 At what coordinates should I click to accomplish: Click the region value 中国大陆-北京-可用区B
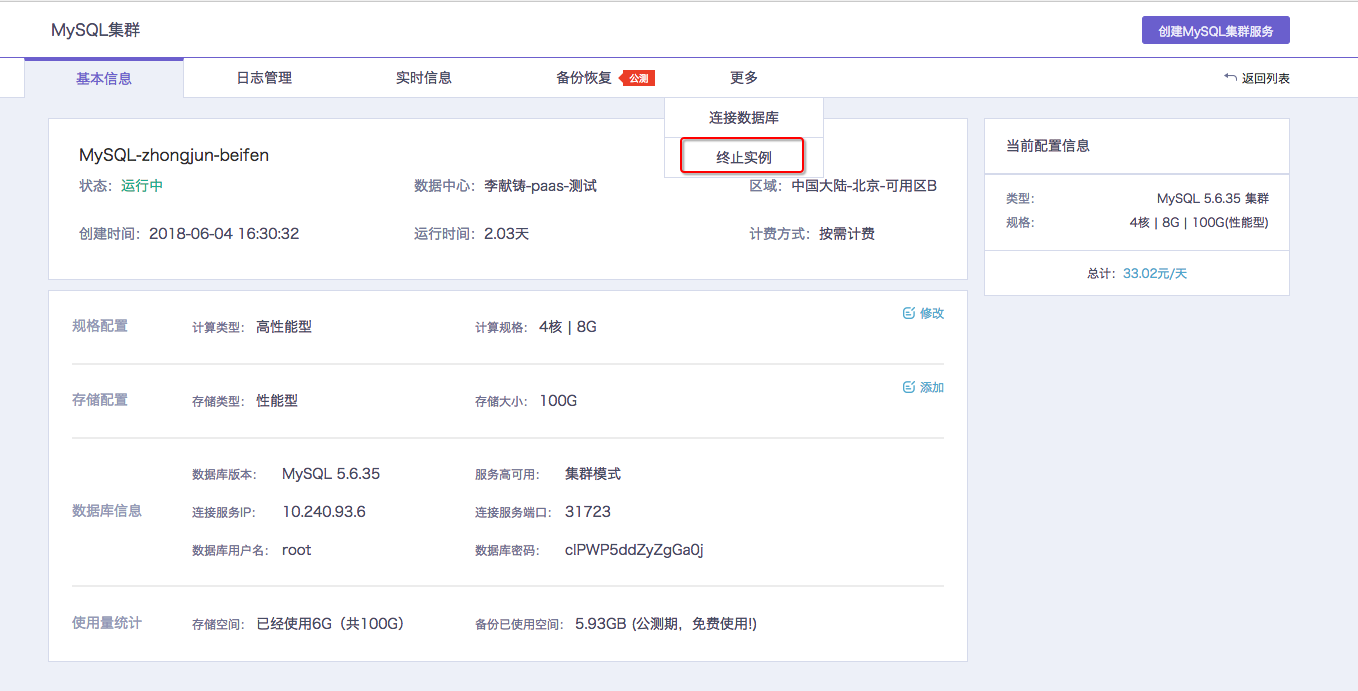pyautogui.click(x=864, y=186)
